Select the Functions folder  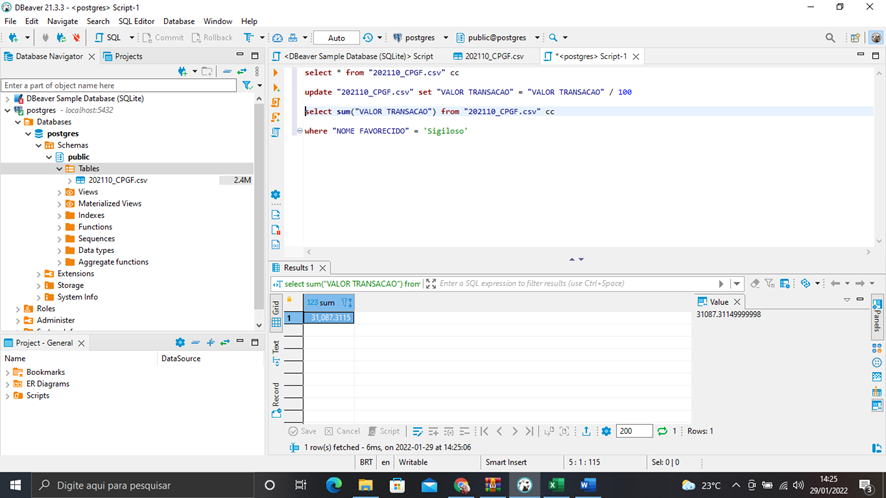95,227
